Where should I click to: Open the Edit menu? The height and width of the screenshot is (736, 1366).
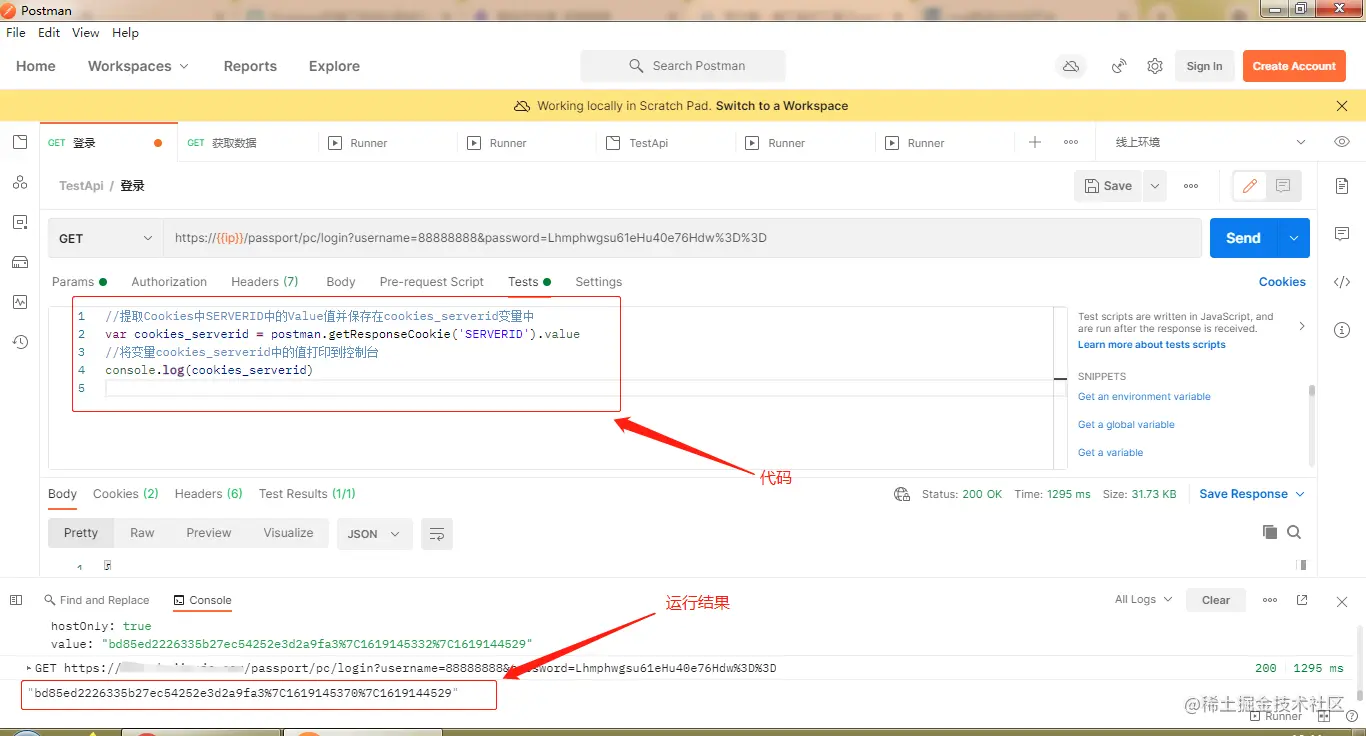[x=49, y=33]
